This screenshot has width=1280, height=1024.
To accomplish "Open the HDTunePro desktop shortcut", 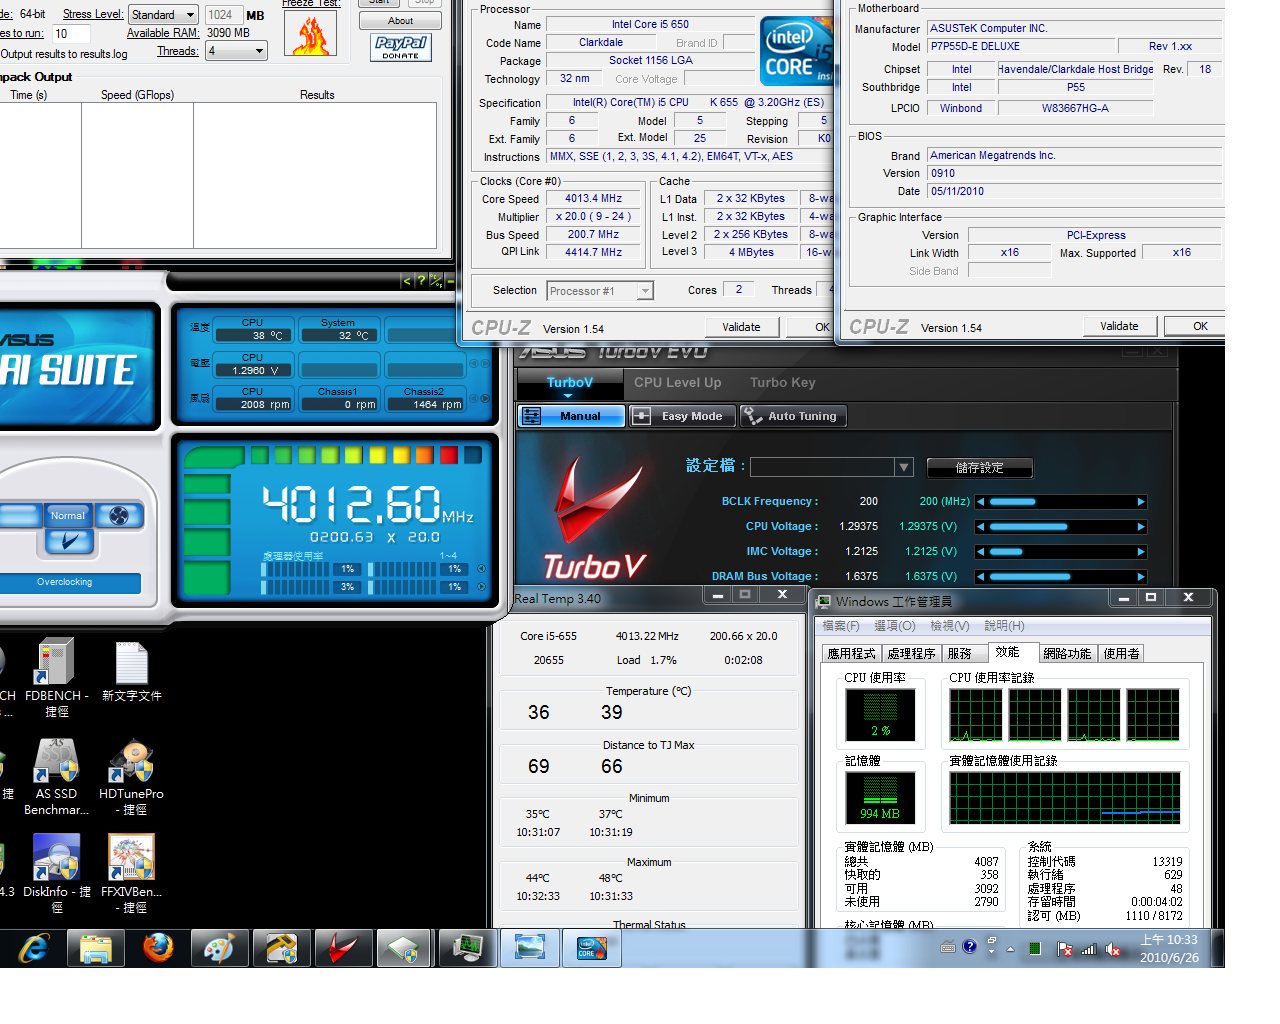I will point(131,777).
